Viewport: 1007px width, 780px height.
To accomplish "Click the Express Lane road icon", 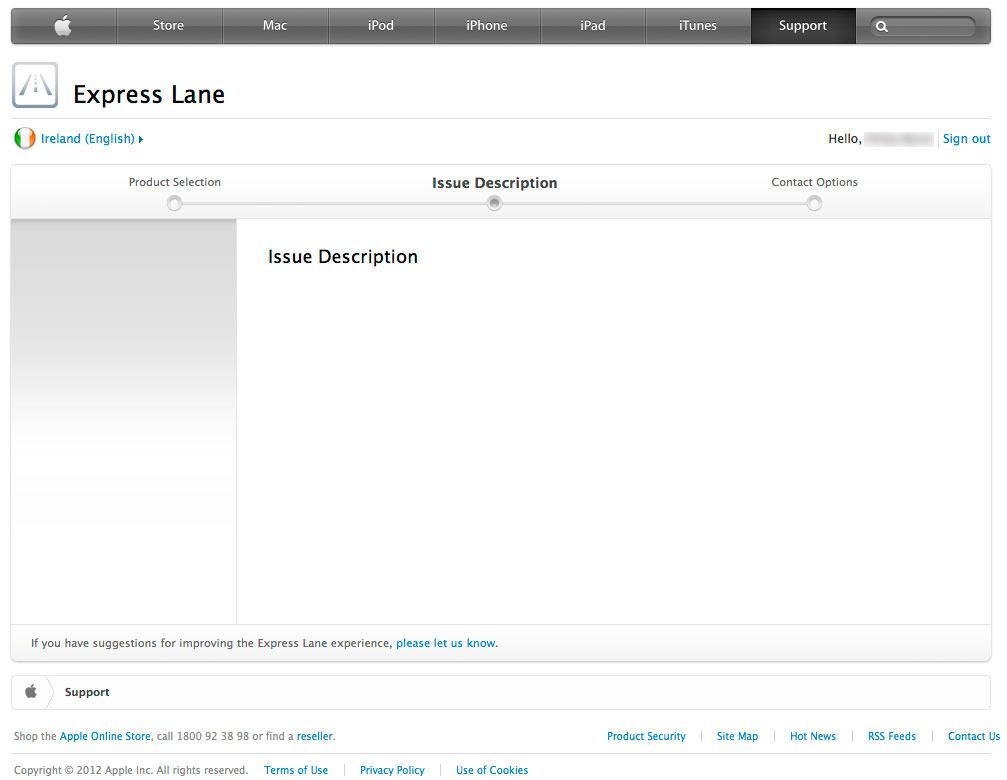I will point(35,85).
